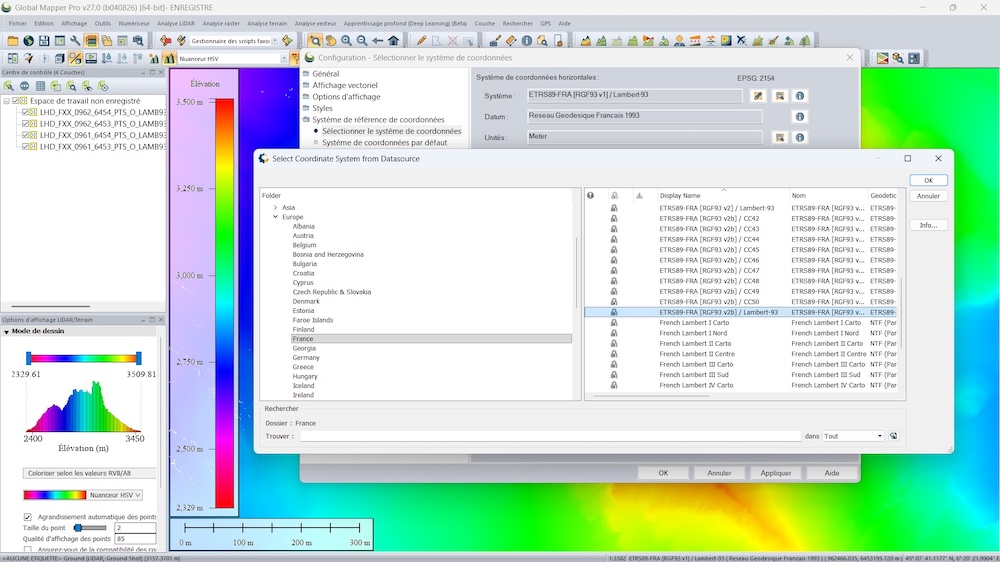Select the hand pan tool

point(330,41)
